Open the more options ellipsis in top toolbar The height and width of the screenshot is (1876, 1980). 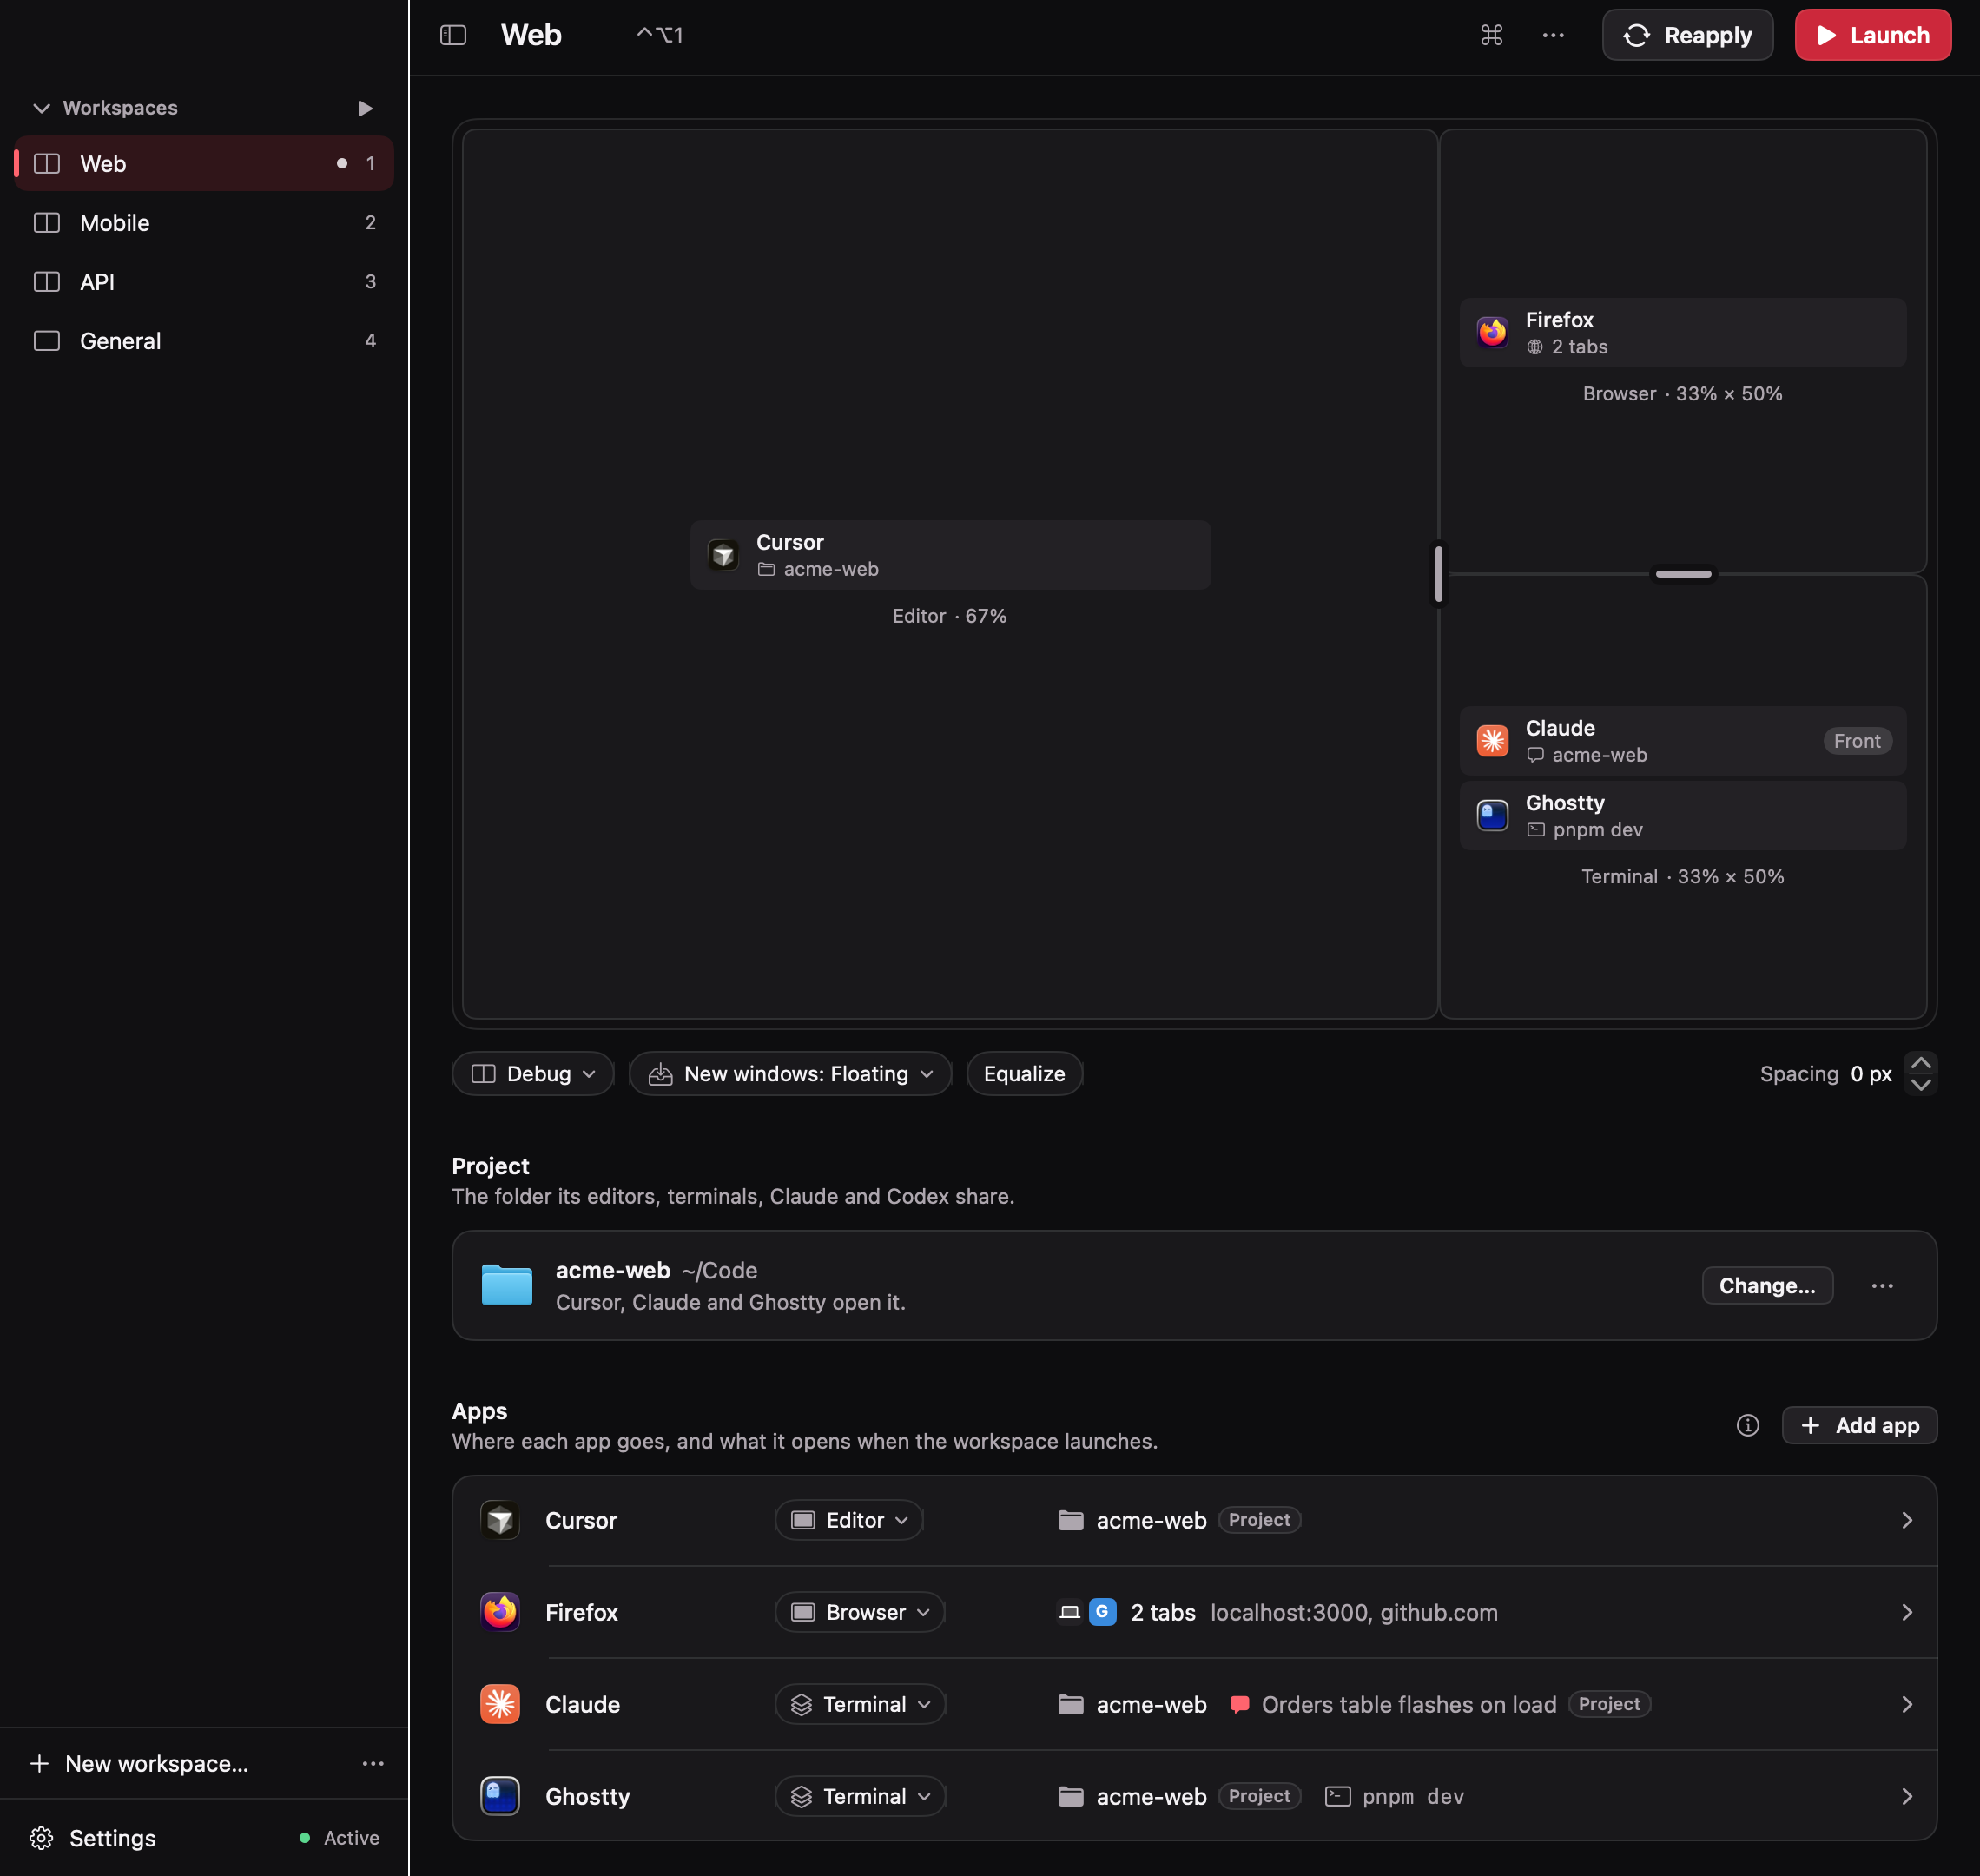pyautogui.click(x=1553, y=35)
